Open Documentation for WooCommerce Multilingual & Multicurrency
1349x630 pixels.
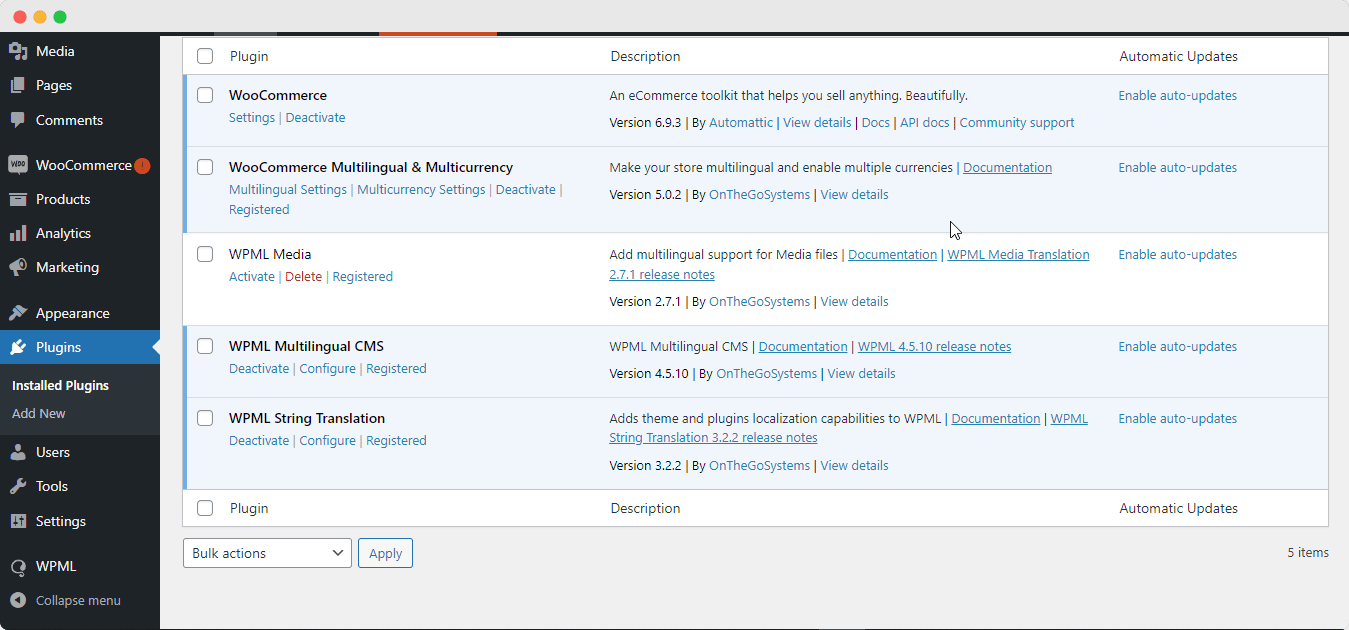[x=1007, y=167]
